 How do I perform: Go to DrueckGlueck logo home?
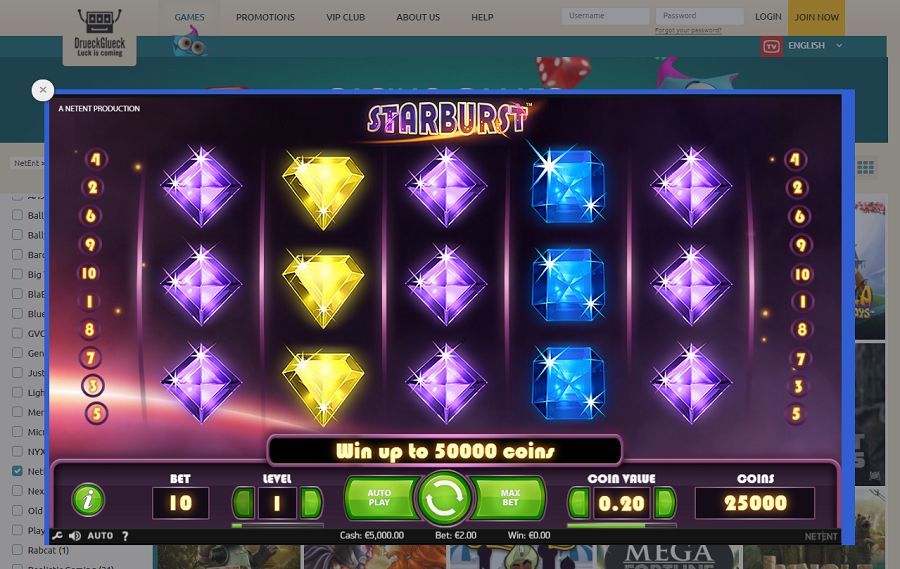point(99,34)
